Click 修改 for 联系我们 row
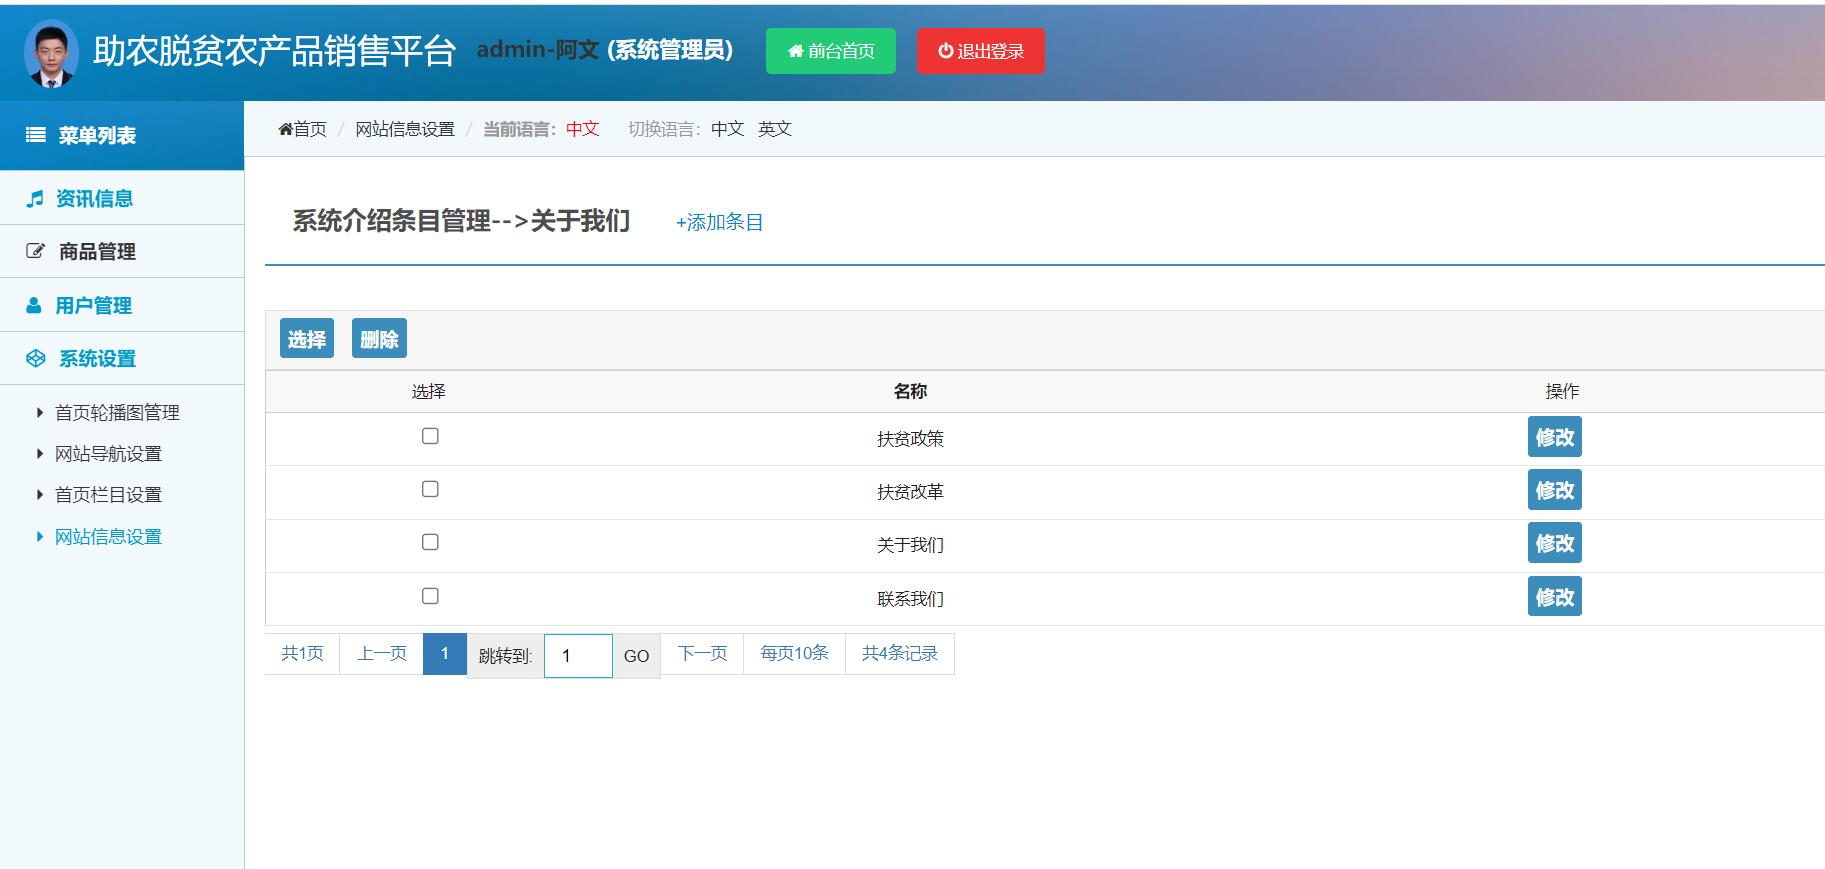The width and height of the screenshot is (1825, 869). [1555, 597]
